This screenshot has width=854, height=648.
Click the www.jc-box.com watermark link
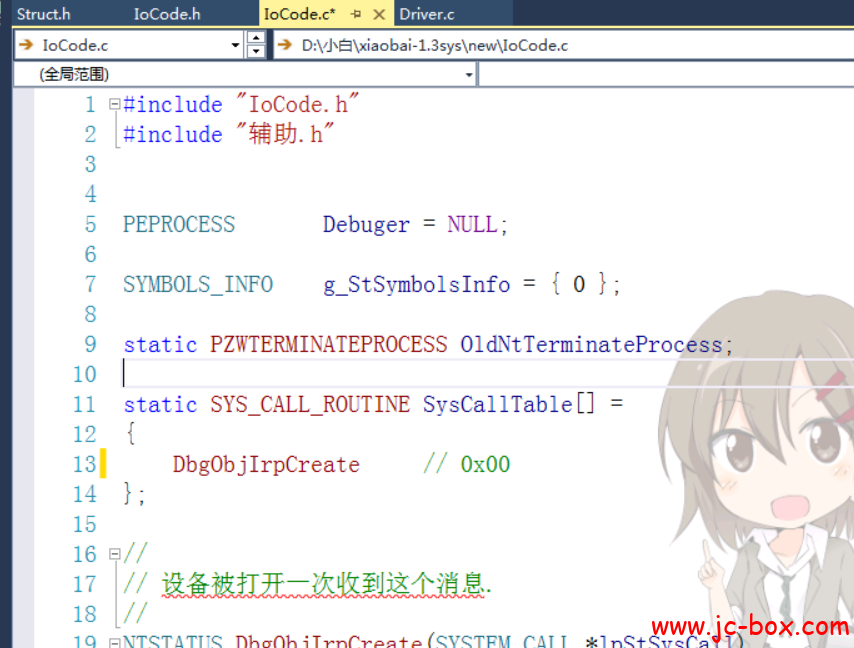tap(749, 627)
